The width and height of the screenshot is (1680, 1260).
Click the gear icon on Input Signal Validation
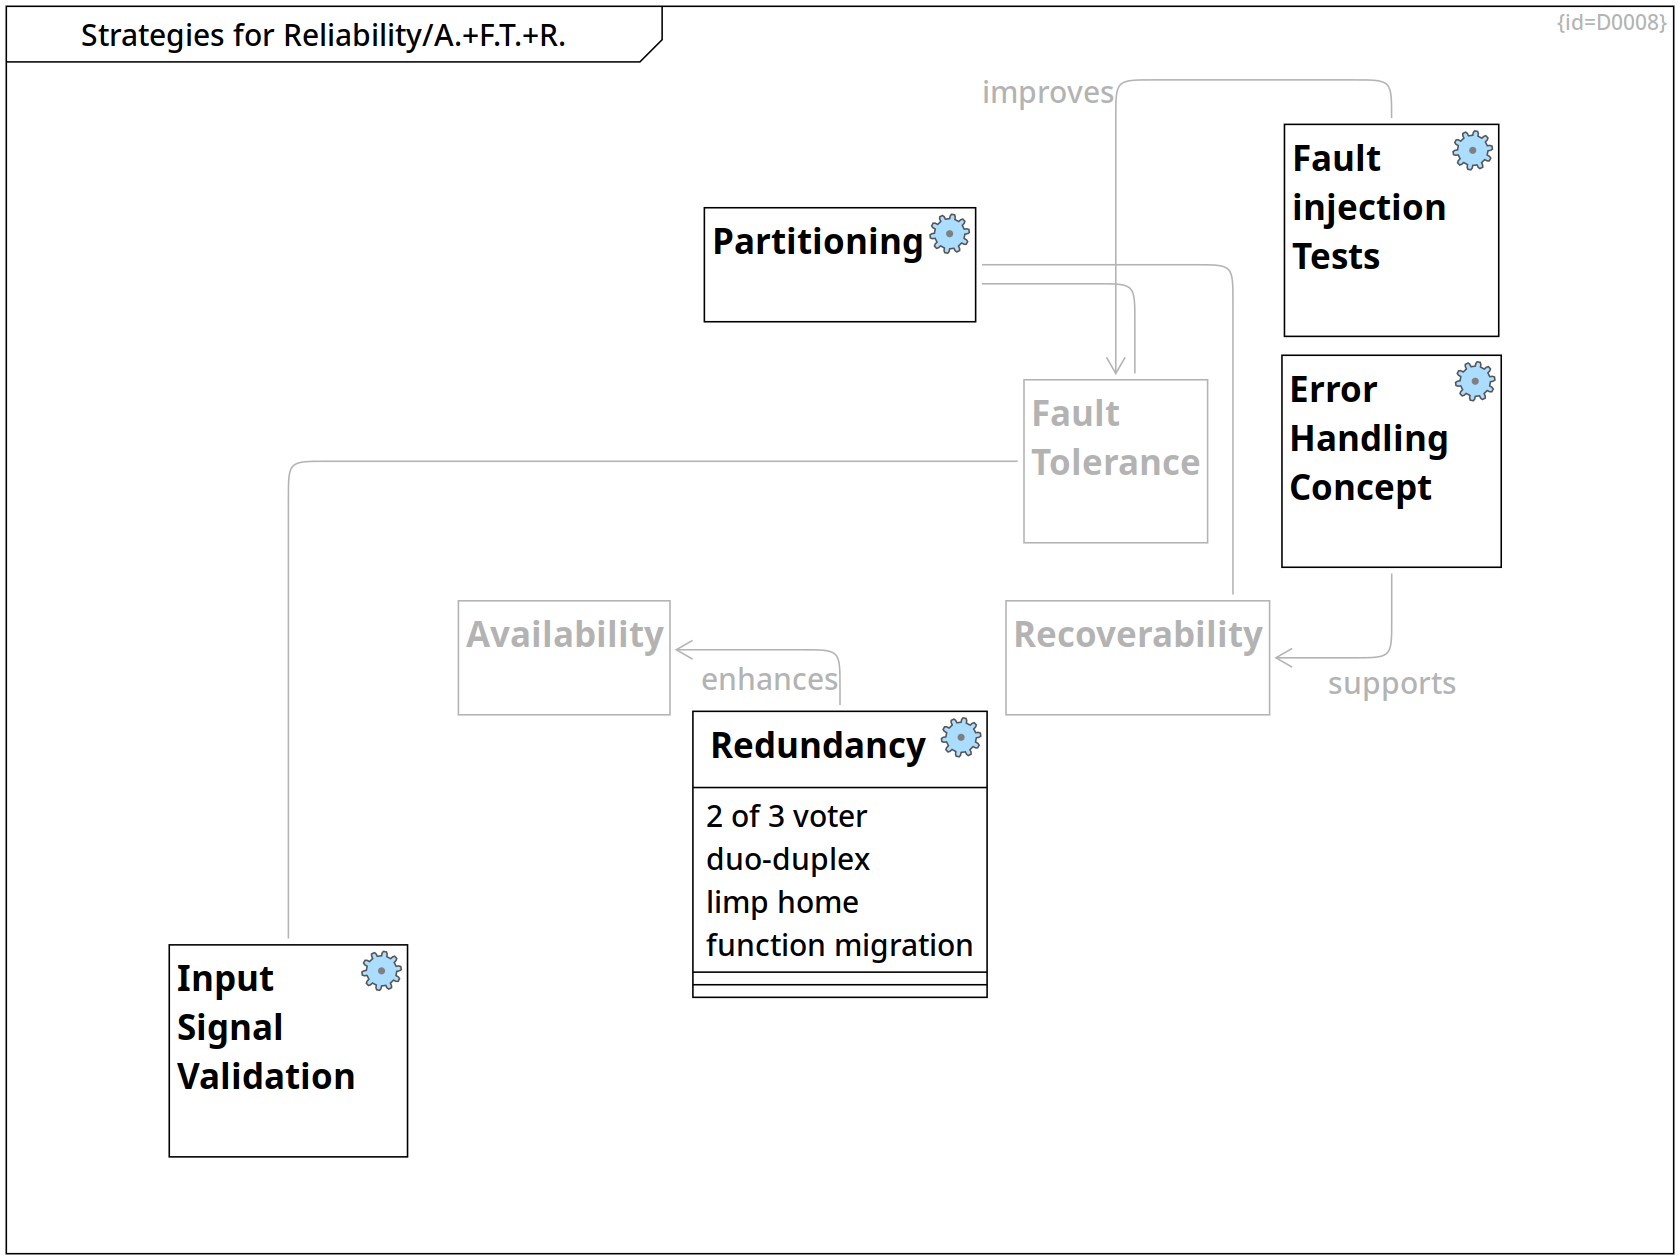pos(381,971)
